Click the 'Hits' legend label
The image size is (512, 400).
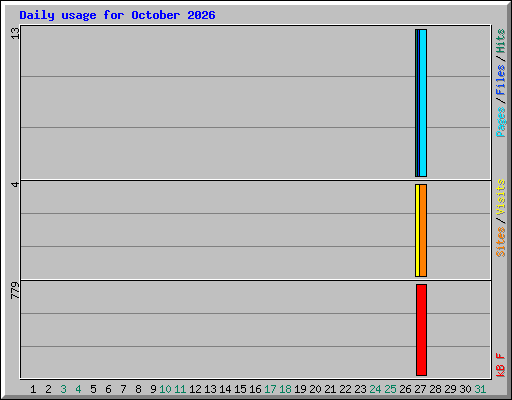[500, 41]
